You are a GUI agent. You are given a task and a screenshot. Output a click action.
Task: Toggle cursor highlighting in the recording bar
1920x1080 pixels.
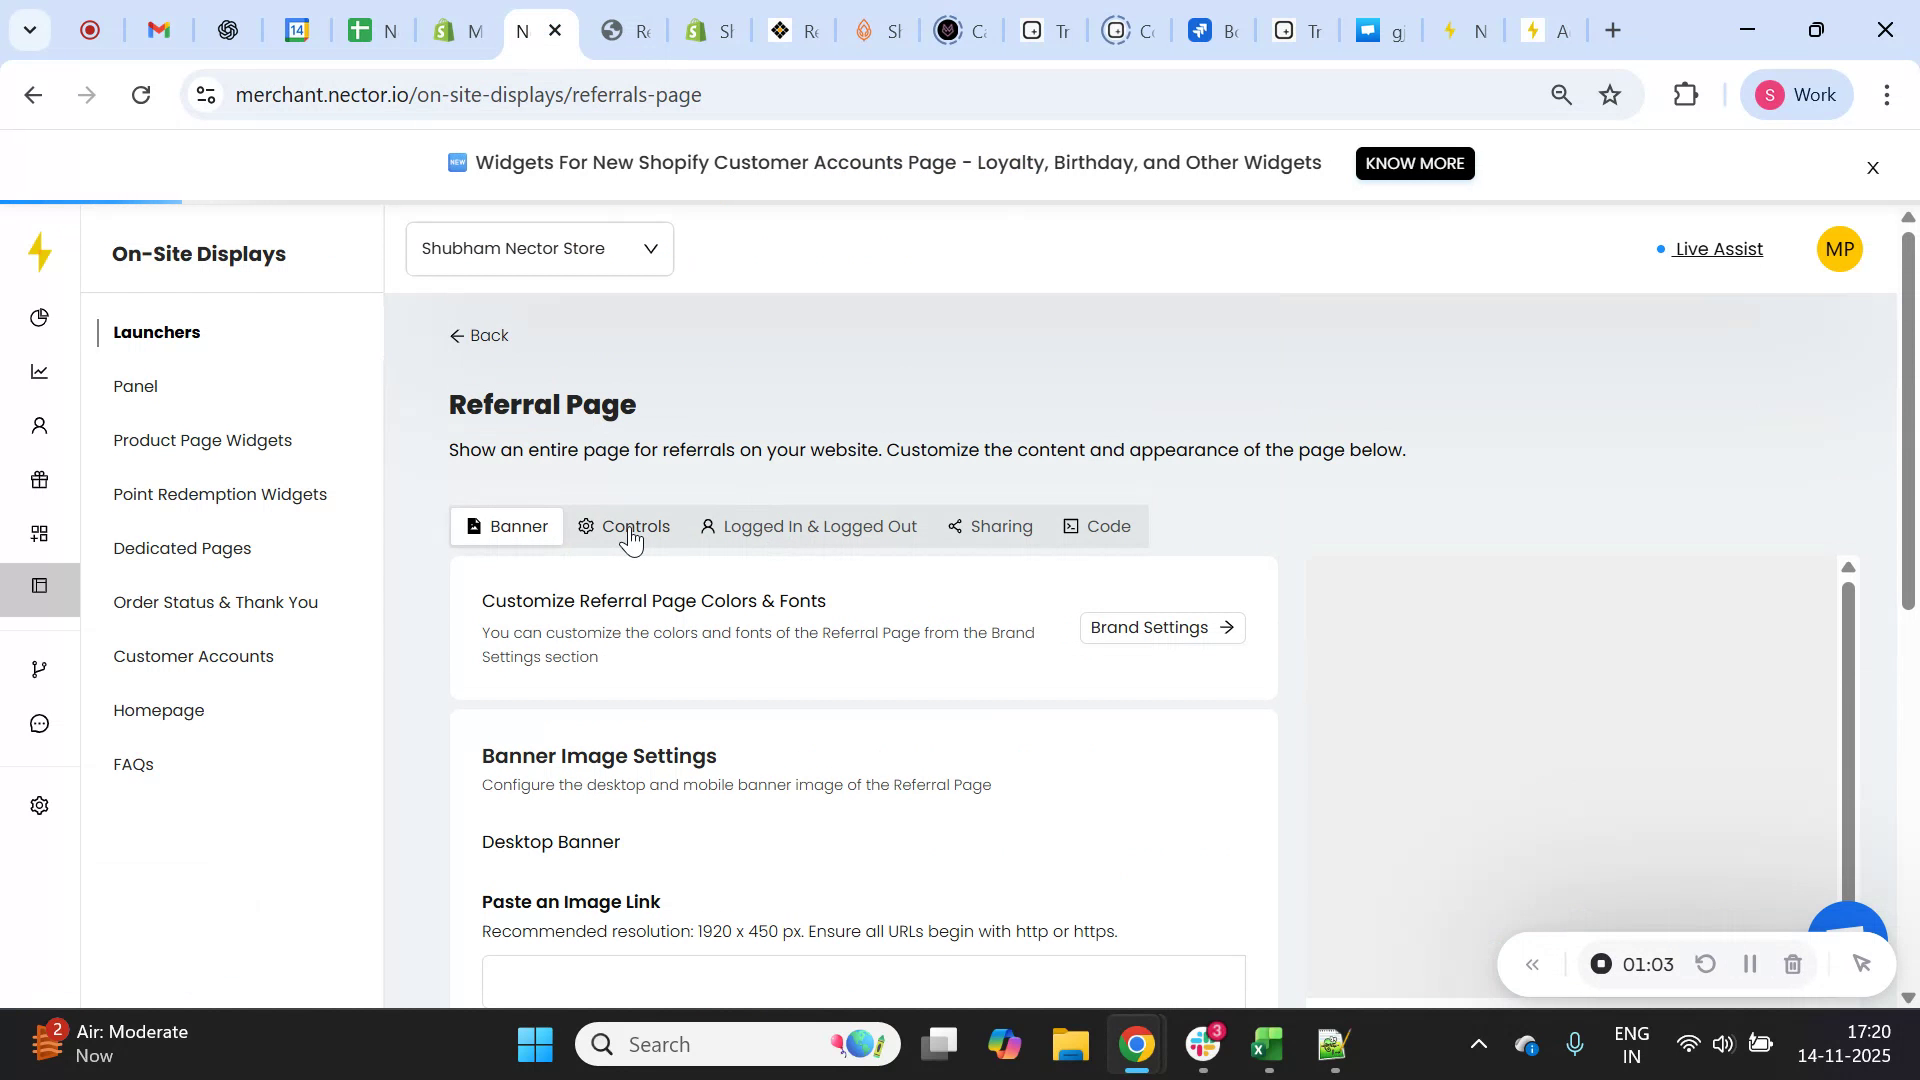[1862, 964]
